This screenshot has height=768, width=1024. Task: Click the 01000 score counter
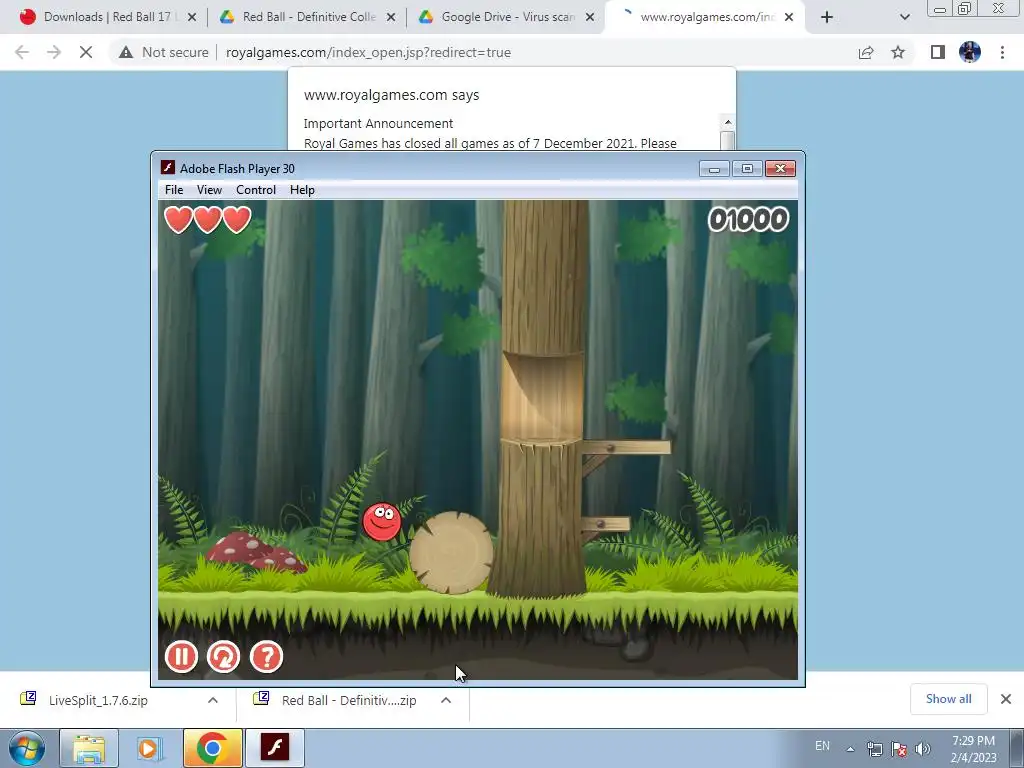[748, 219]
